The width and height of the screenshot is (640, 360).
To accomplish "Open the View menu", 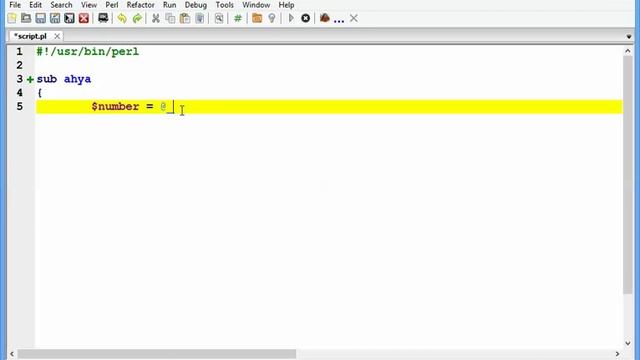I will [89, 5].
